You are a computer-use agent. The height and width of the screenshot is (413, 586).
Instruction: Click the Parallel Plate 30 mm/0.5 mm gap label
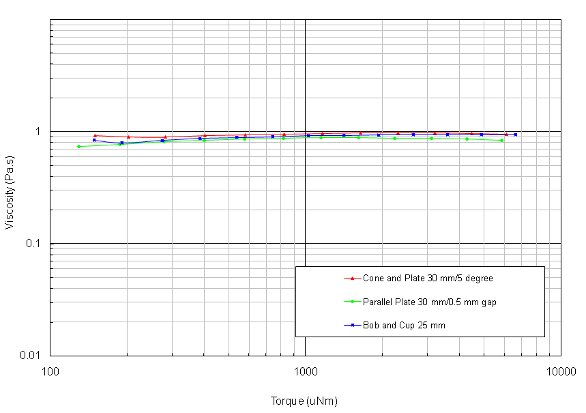pyautogui.click(x=429, y=302)
